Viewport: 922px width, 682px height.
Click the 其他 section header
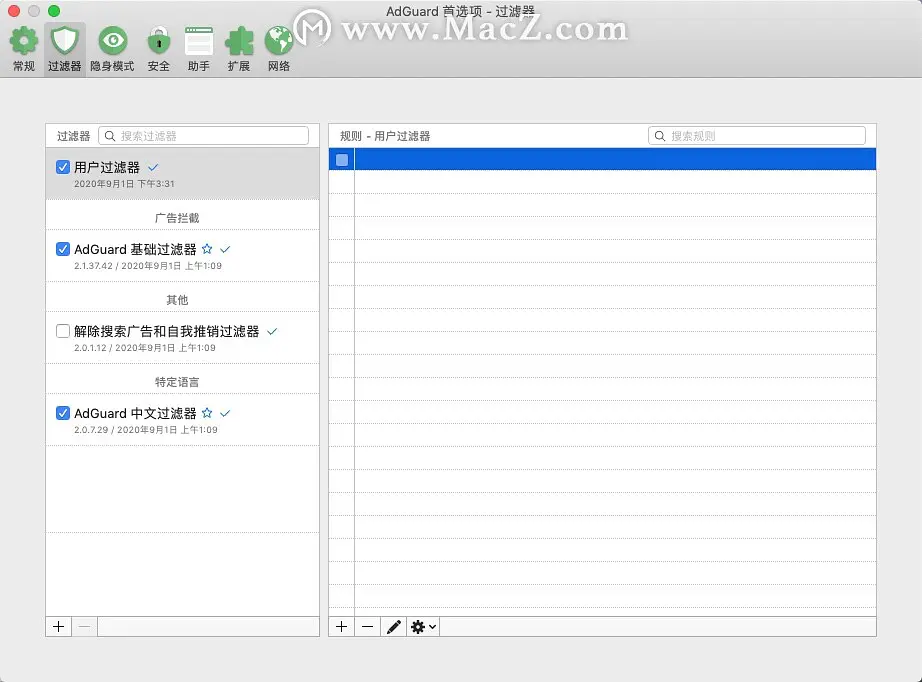coord(177,300)
